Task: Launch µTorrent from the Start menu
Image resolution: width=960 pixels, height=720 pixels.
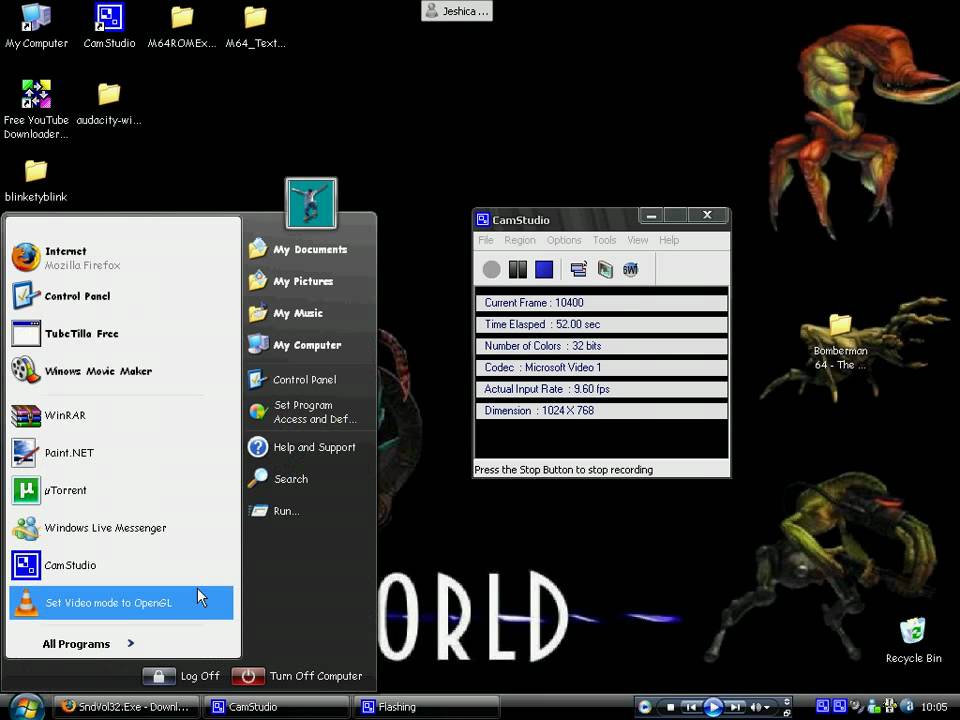Action: click(x=122, y=490)
